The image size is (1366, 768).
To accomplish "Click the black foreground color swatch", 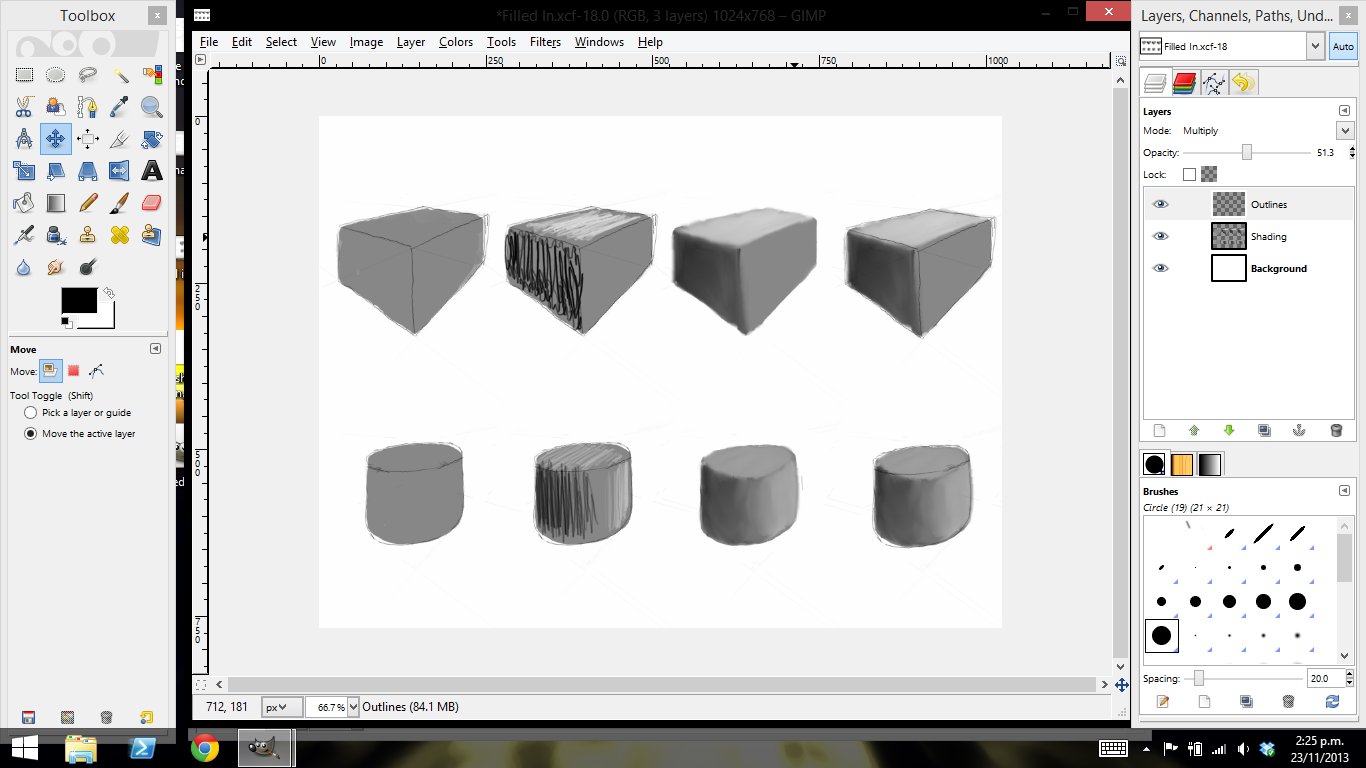I will [x=79, y=300].
